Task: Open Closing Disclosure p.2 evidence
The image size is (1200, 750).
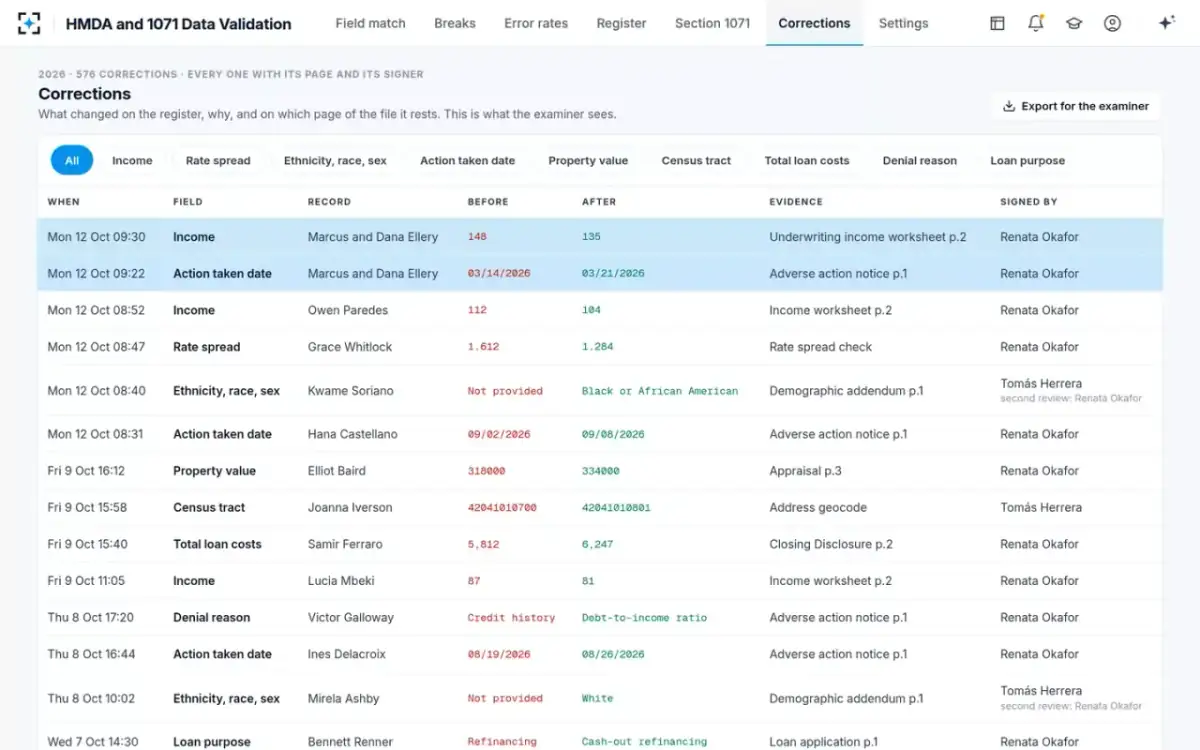Action: tap(831, 544)
